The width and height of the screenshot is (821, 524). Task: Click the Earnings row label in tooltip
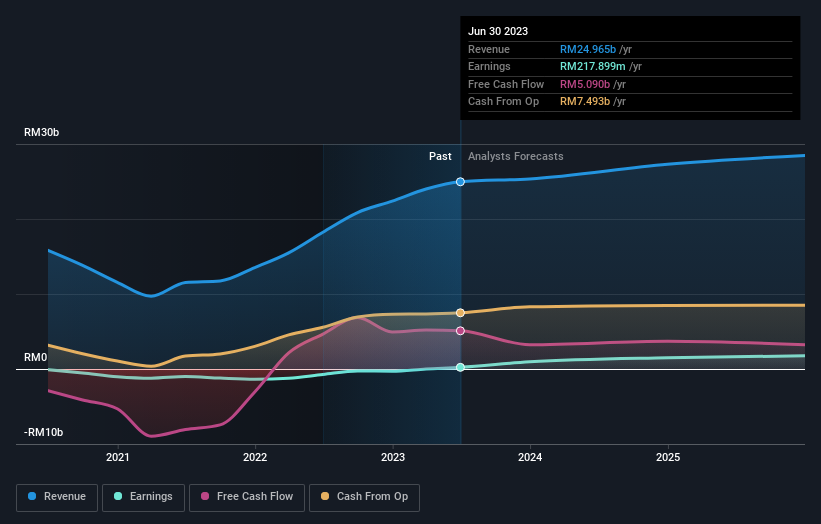coord(489,66)
